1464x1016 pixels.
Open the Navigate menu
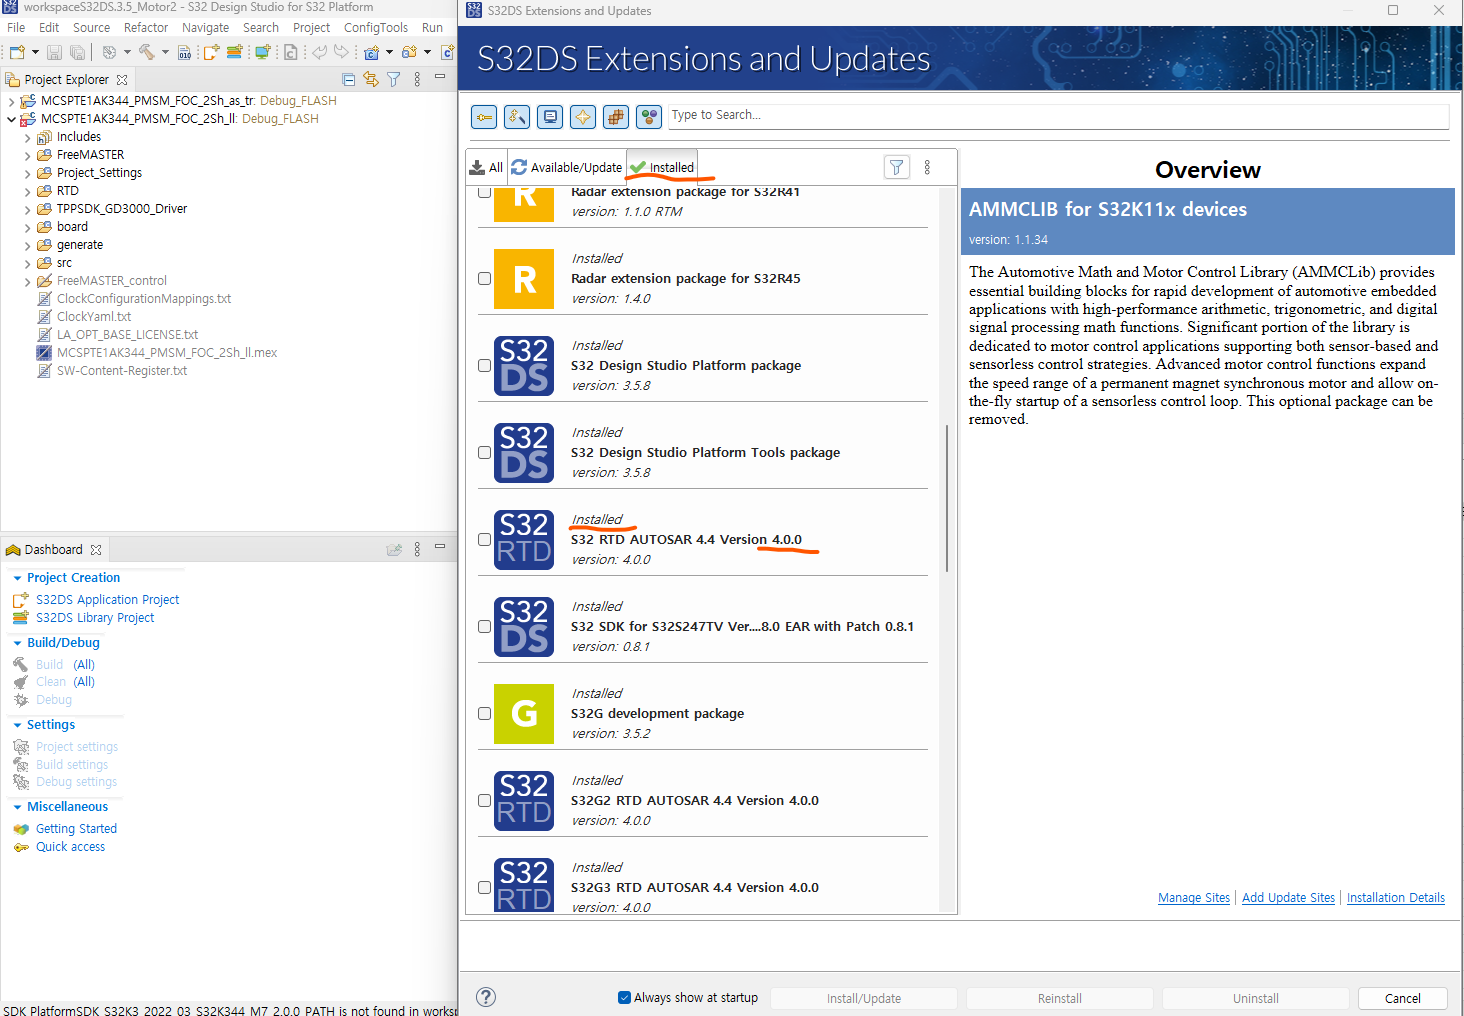205,28
